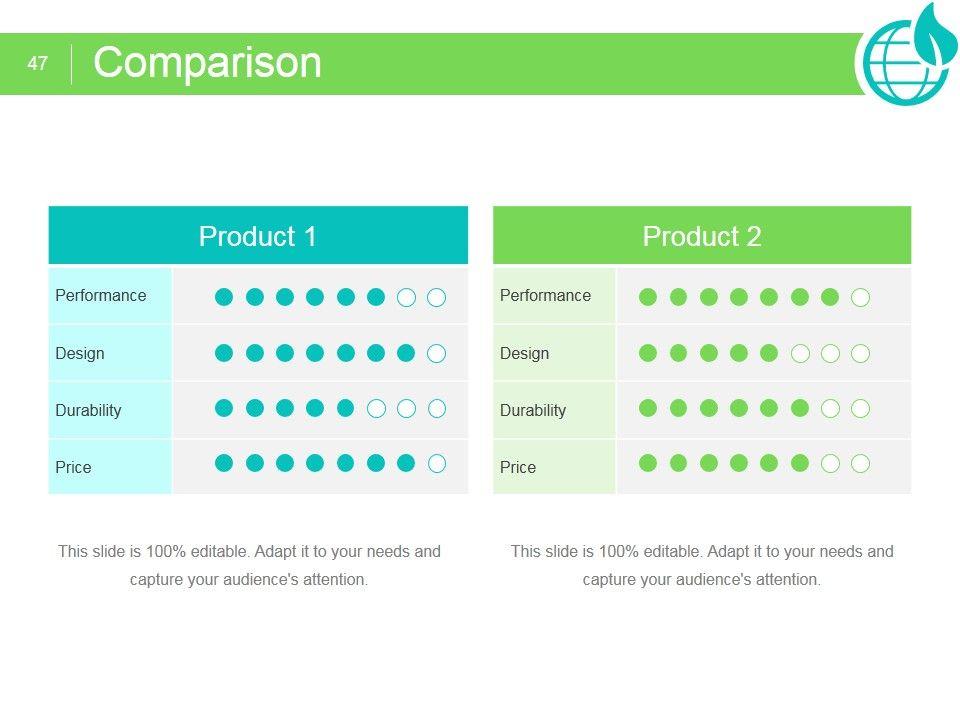Click Product 2 Performance label

(545, 295)
